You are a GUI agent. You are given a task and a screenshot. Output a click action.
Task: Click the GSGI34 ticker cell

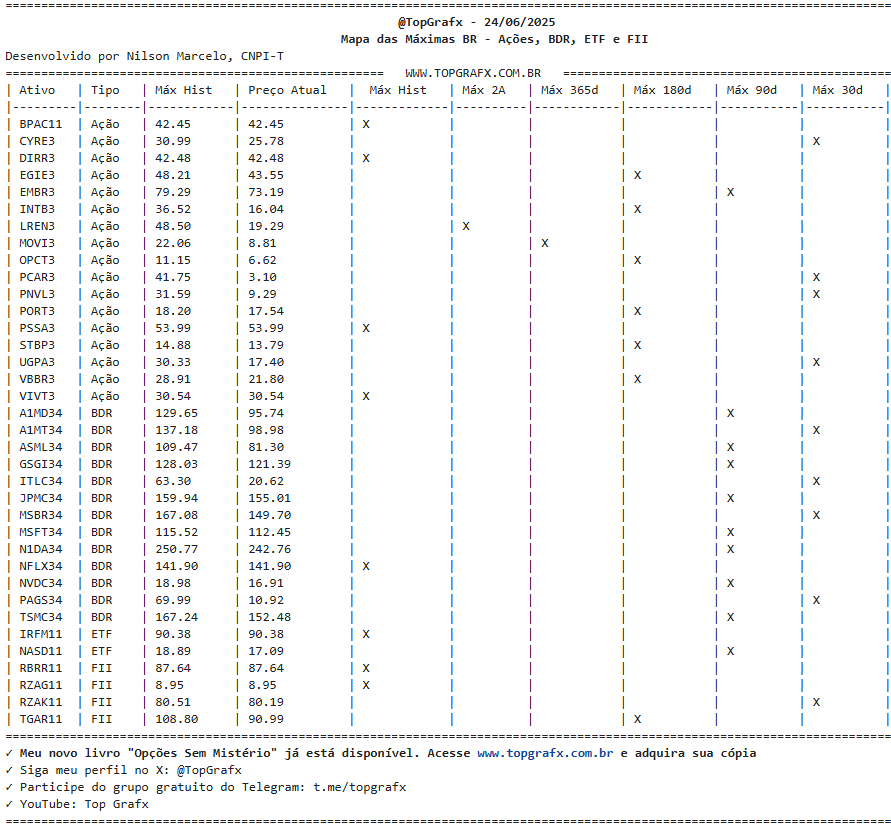[40, 464]
